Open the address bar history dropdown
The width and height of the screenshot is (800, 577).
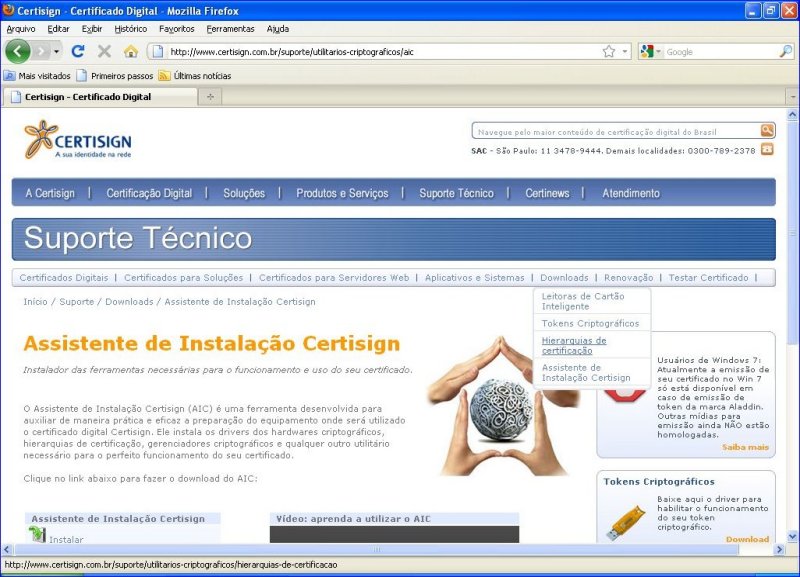tap(624, 52)
